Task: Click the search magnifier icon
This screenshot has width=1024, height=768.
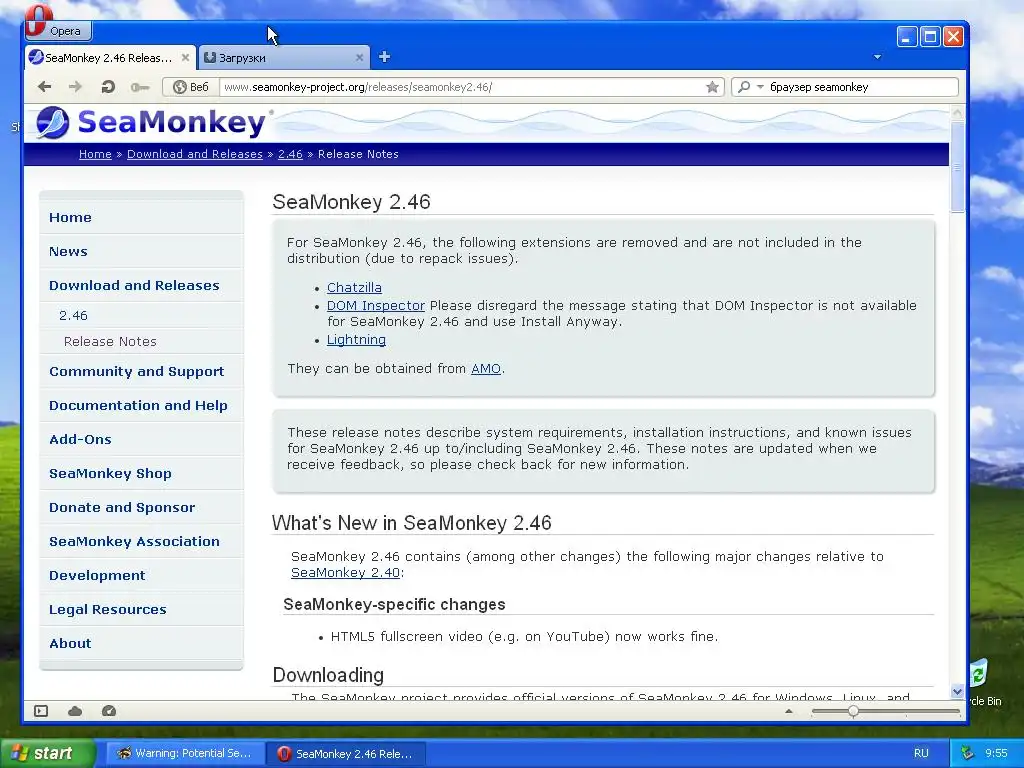Action: [x=744, y=87]
